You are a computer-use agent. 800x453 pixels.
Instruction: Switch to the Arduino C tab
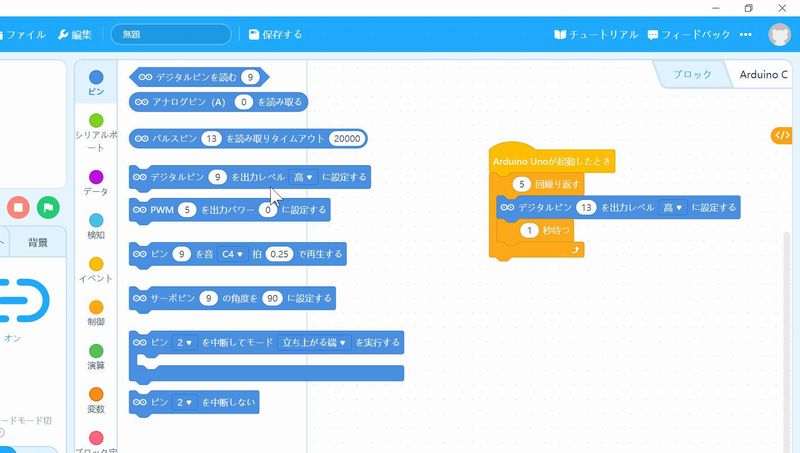tap(763, 75)
